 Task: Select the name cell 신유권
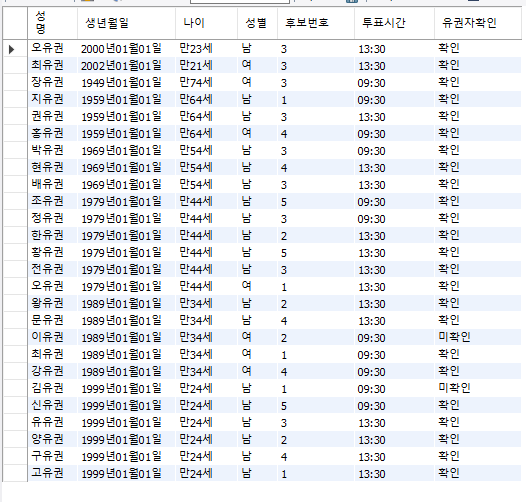[x=53, y=406]
